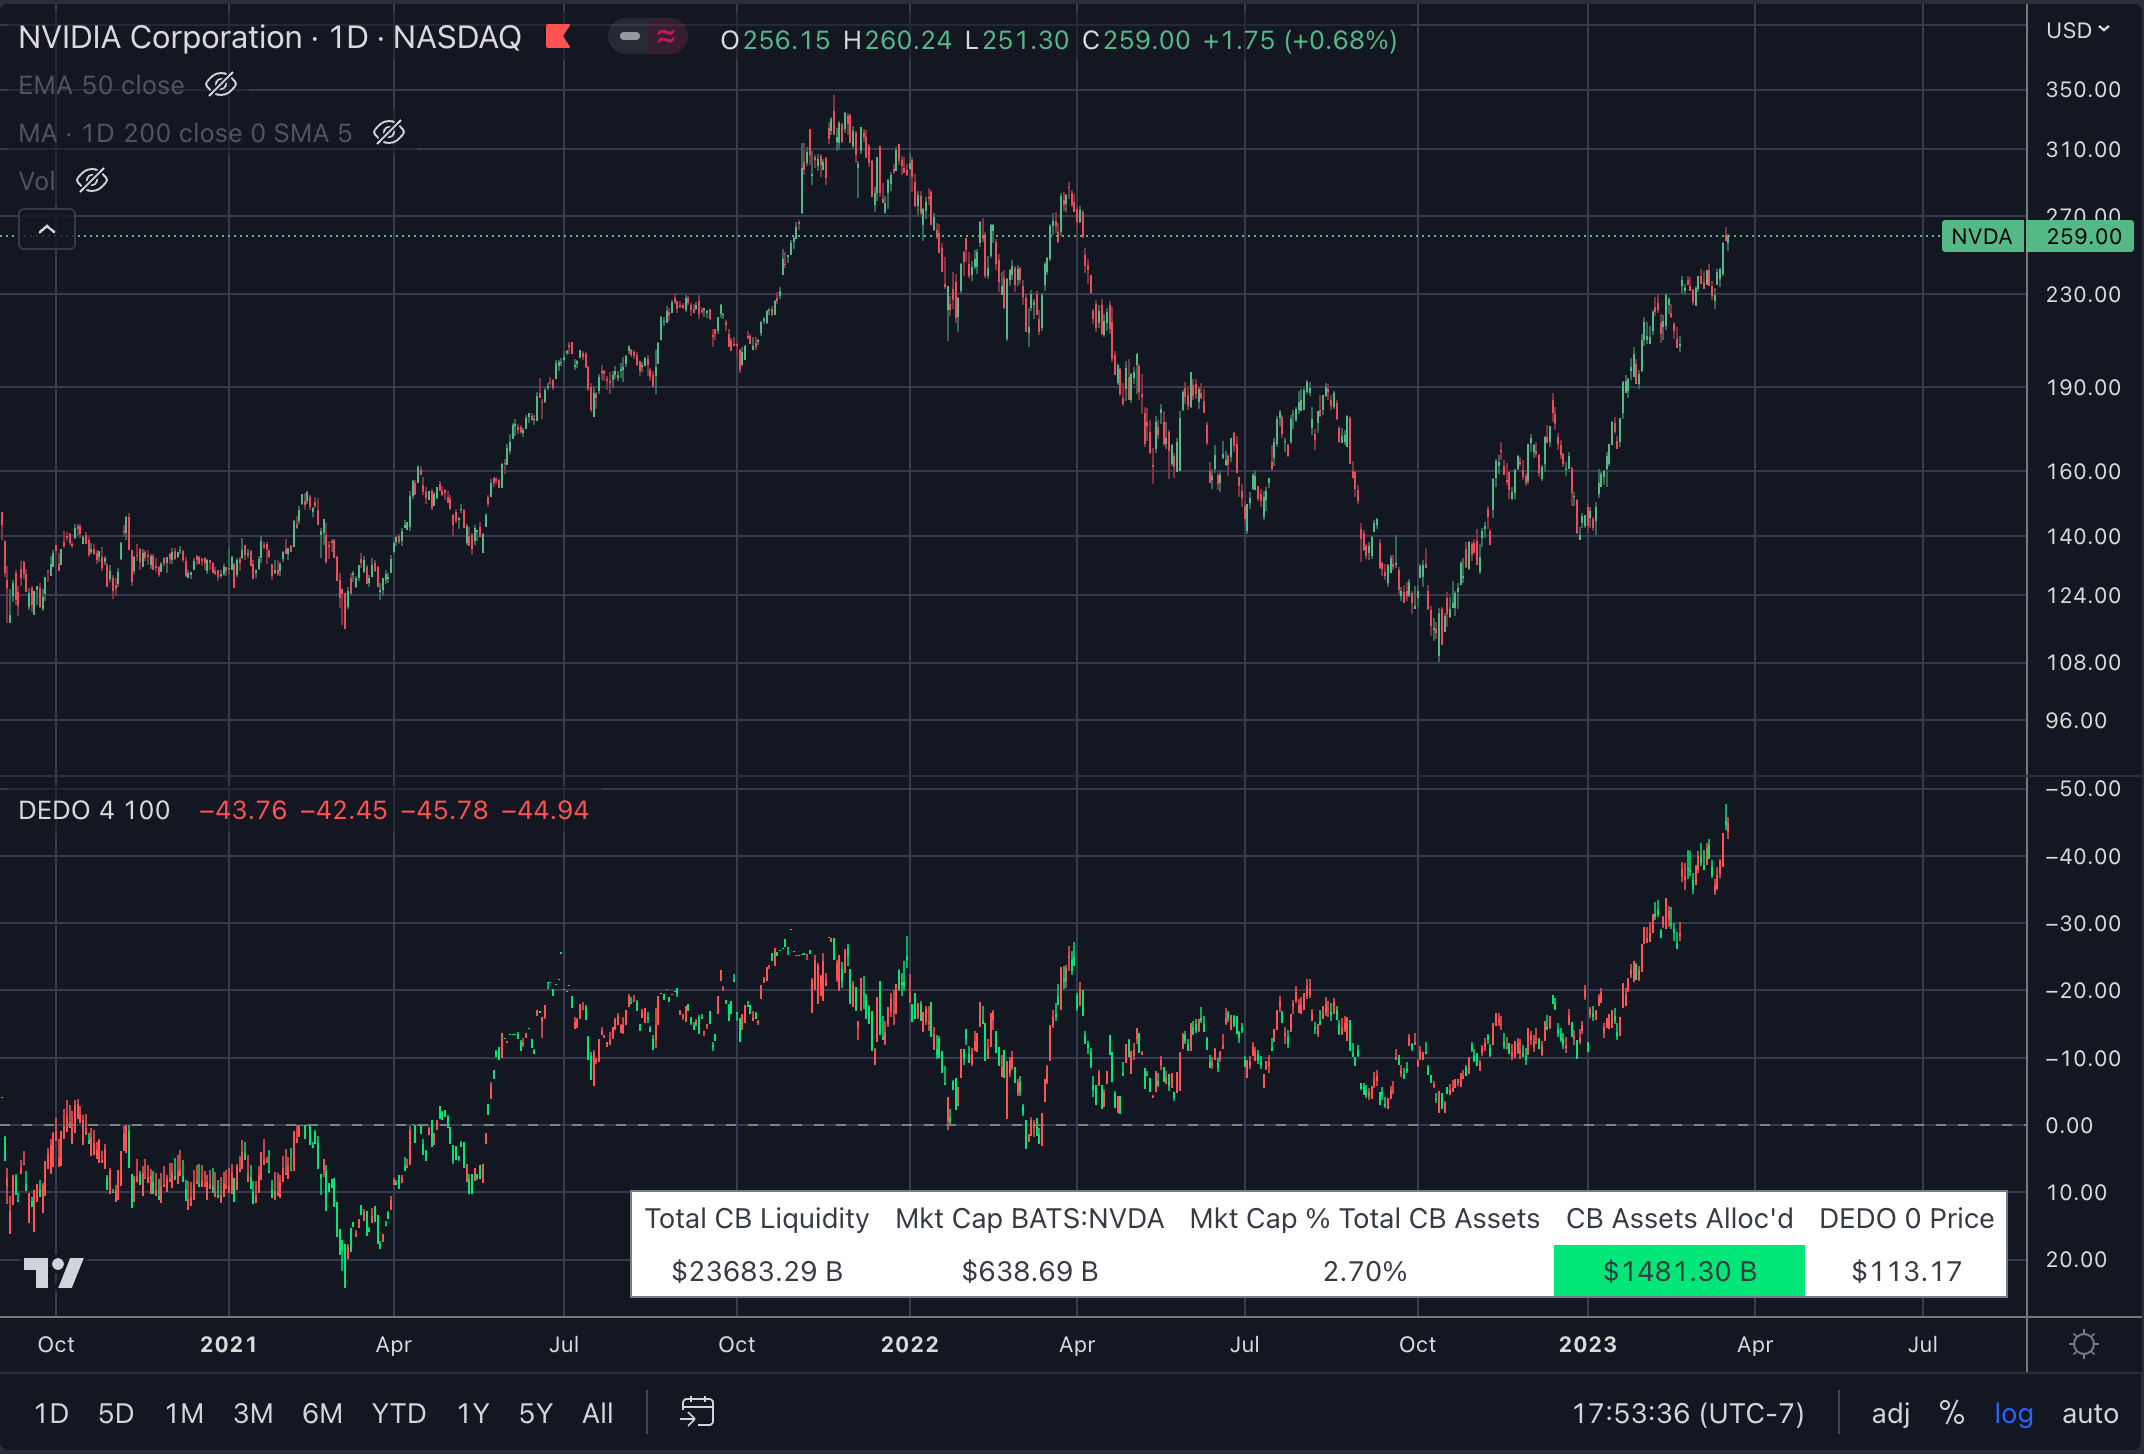
Task: Open the go-to-date calendar icon
Action: coord(697,1412)
